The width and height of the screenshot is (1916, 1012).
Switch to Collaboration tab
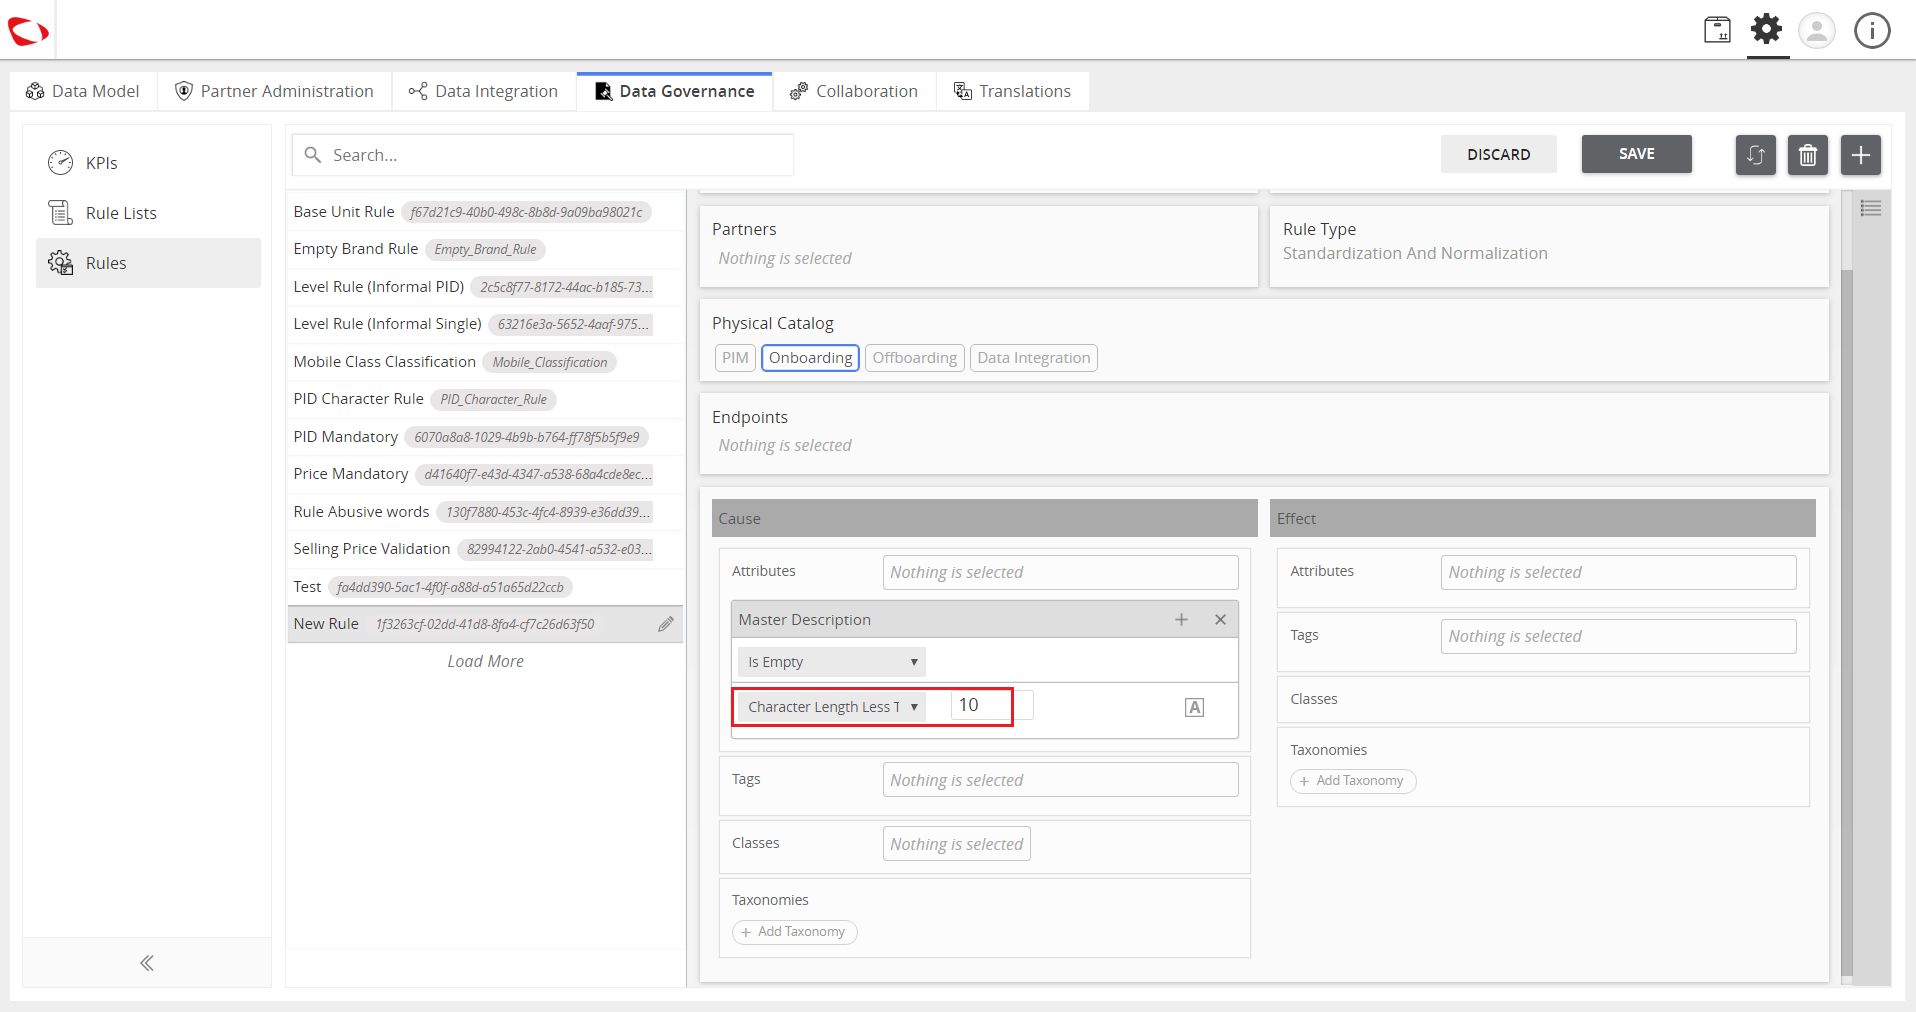pos(854,91)
